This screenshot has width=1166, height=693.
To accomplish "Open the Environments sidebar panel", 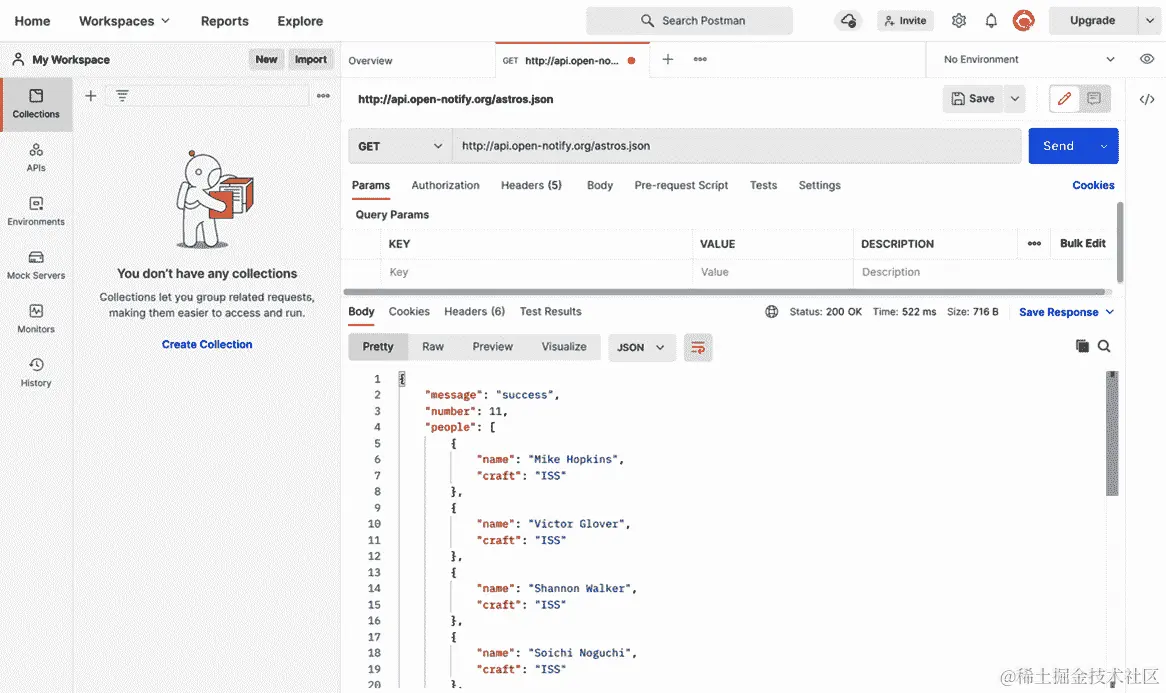I will (x=36, y=211).
